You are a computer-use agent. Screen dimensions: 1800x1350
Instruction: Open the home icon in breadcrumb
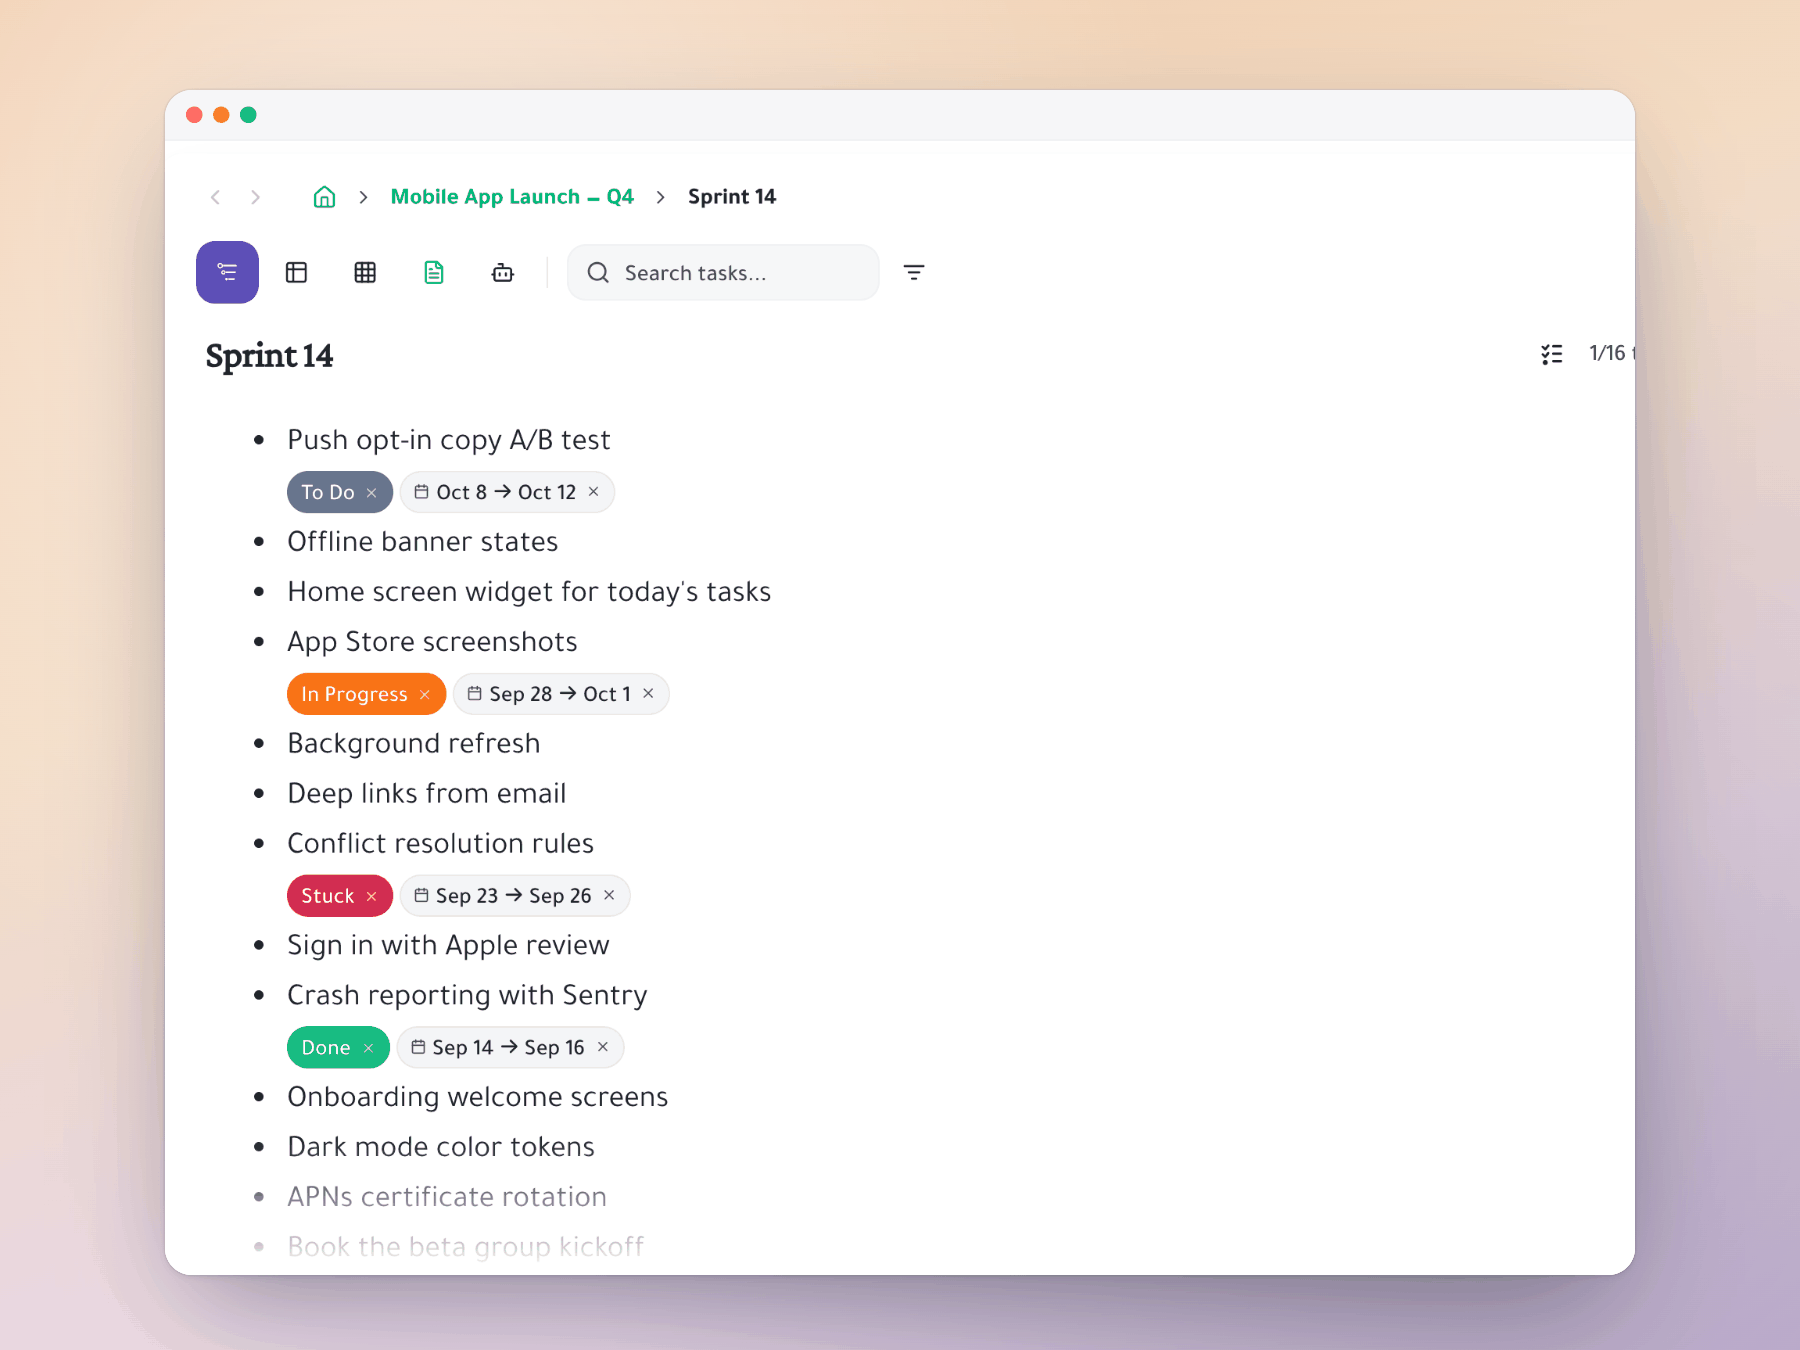(x=324, y=197)
